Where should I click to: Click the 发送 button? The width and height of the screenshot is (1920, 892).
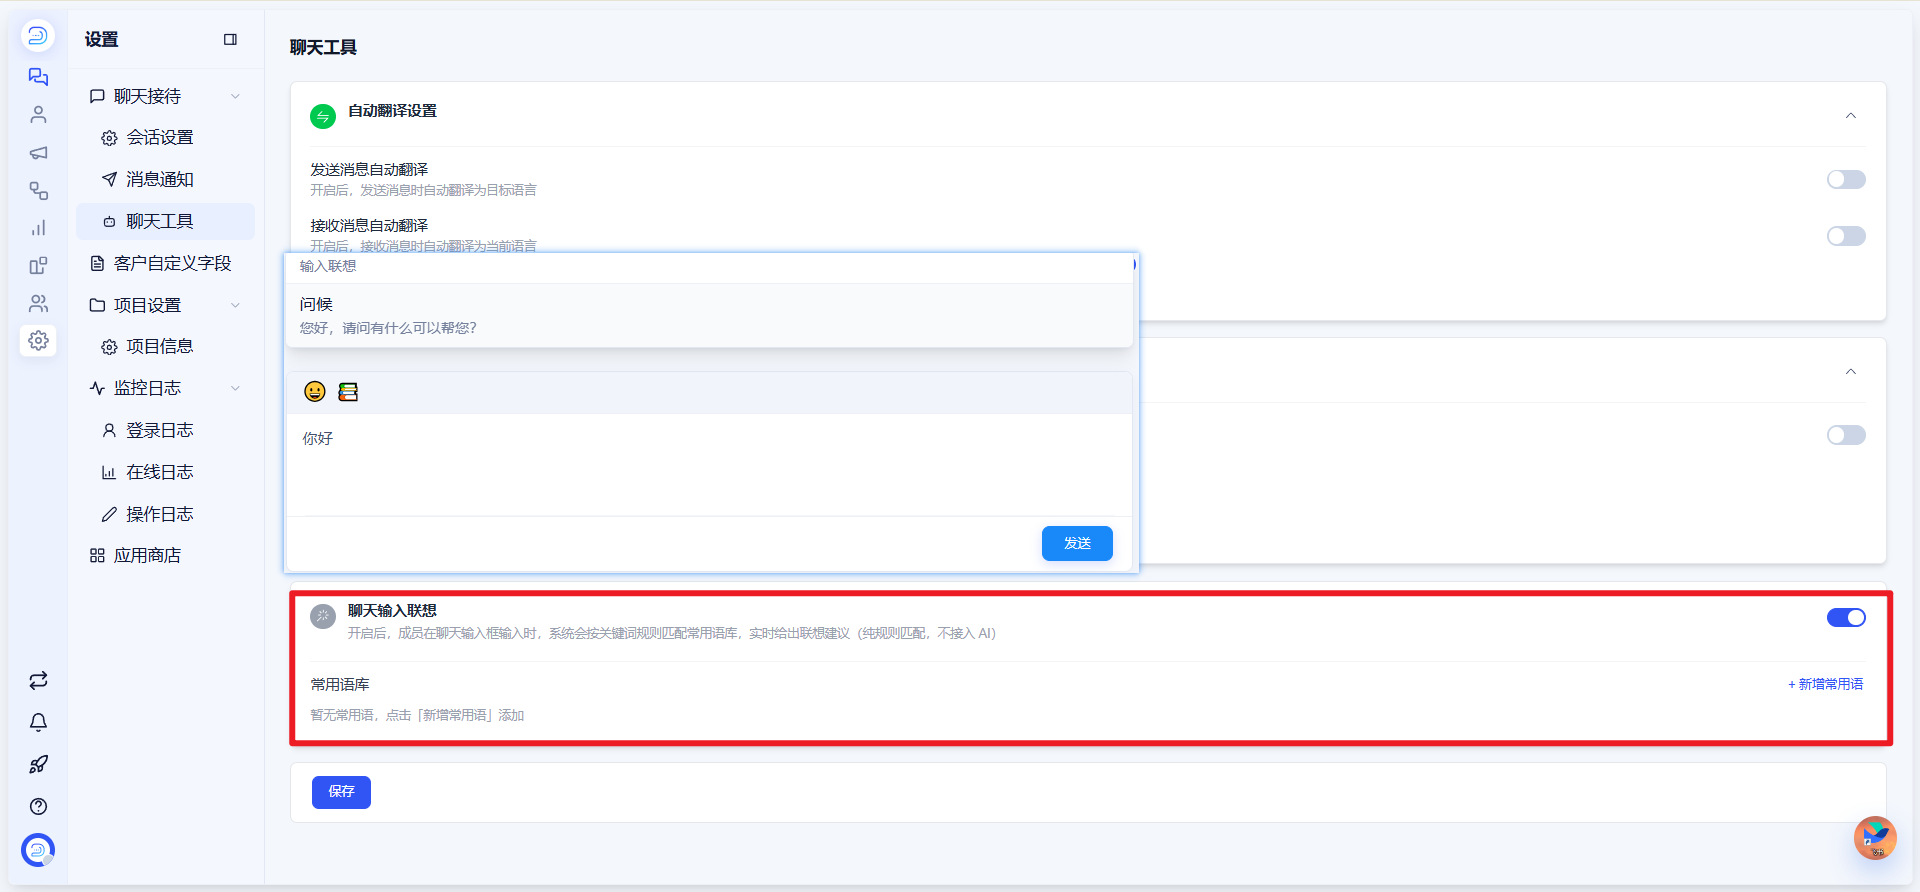[x=1077, y=543]
